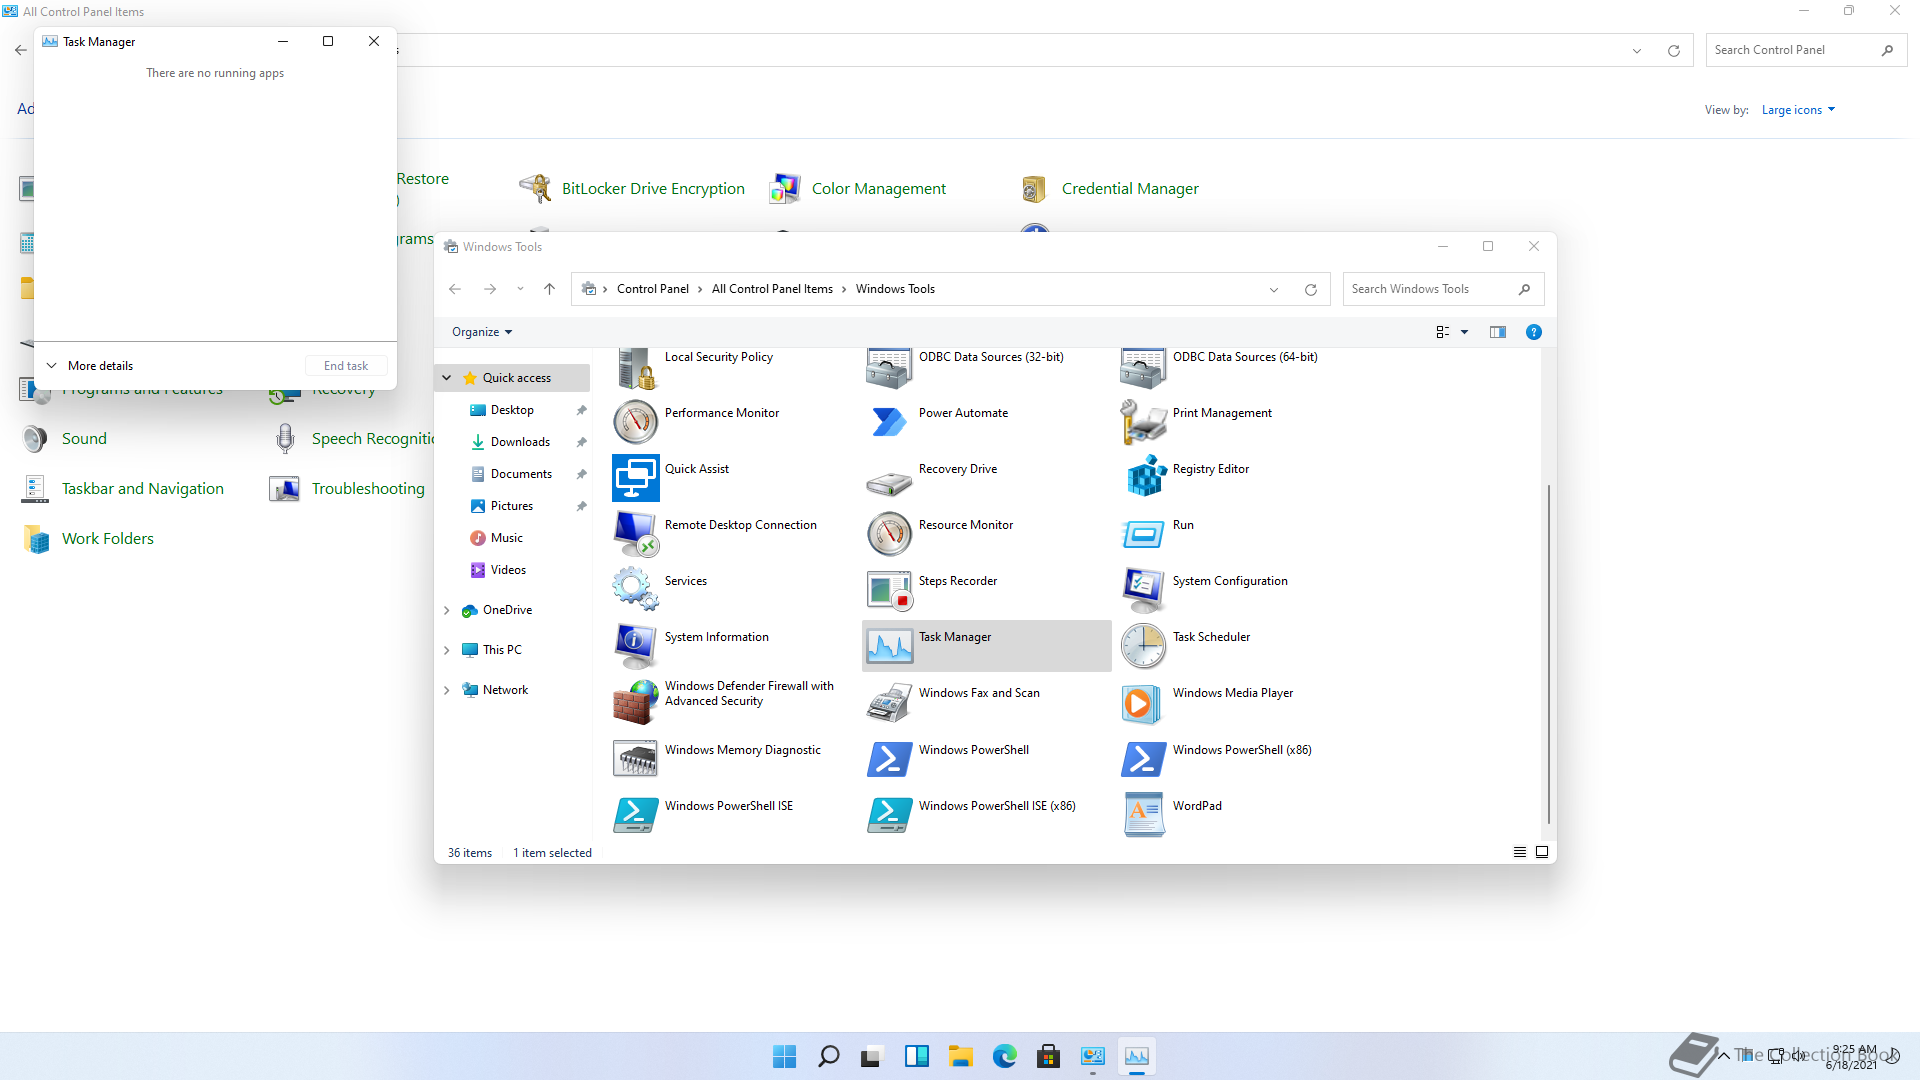
Task: Open the Task Scheduler clock icon
Action: point(1144,646)
